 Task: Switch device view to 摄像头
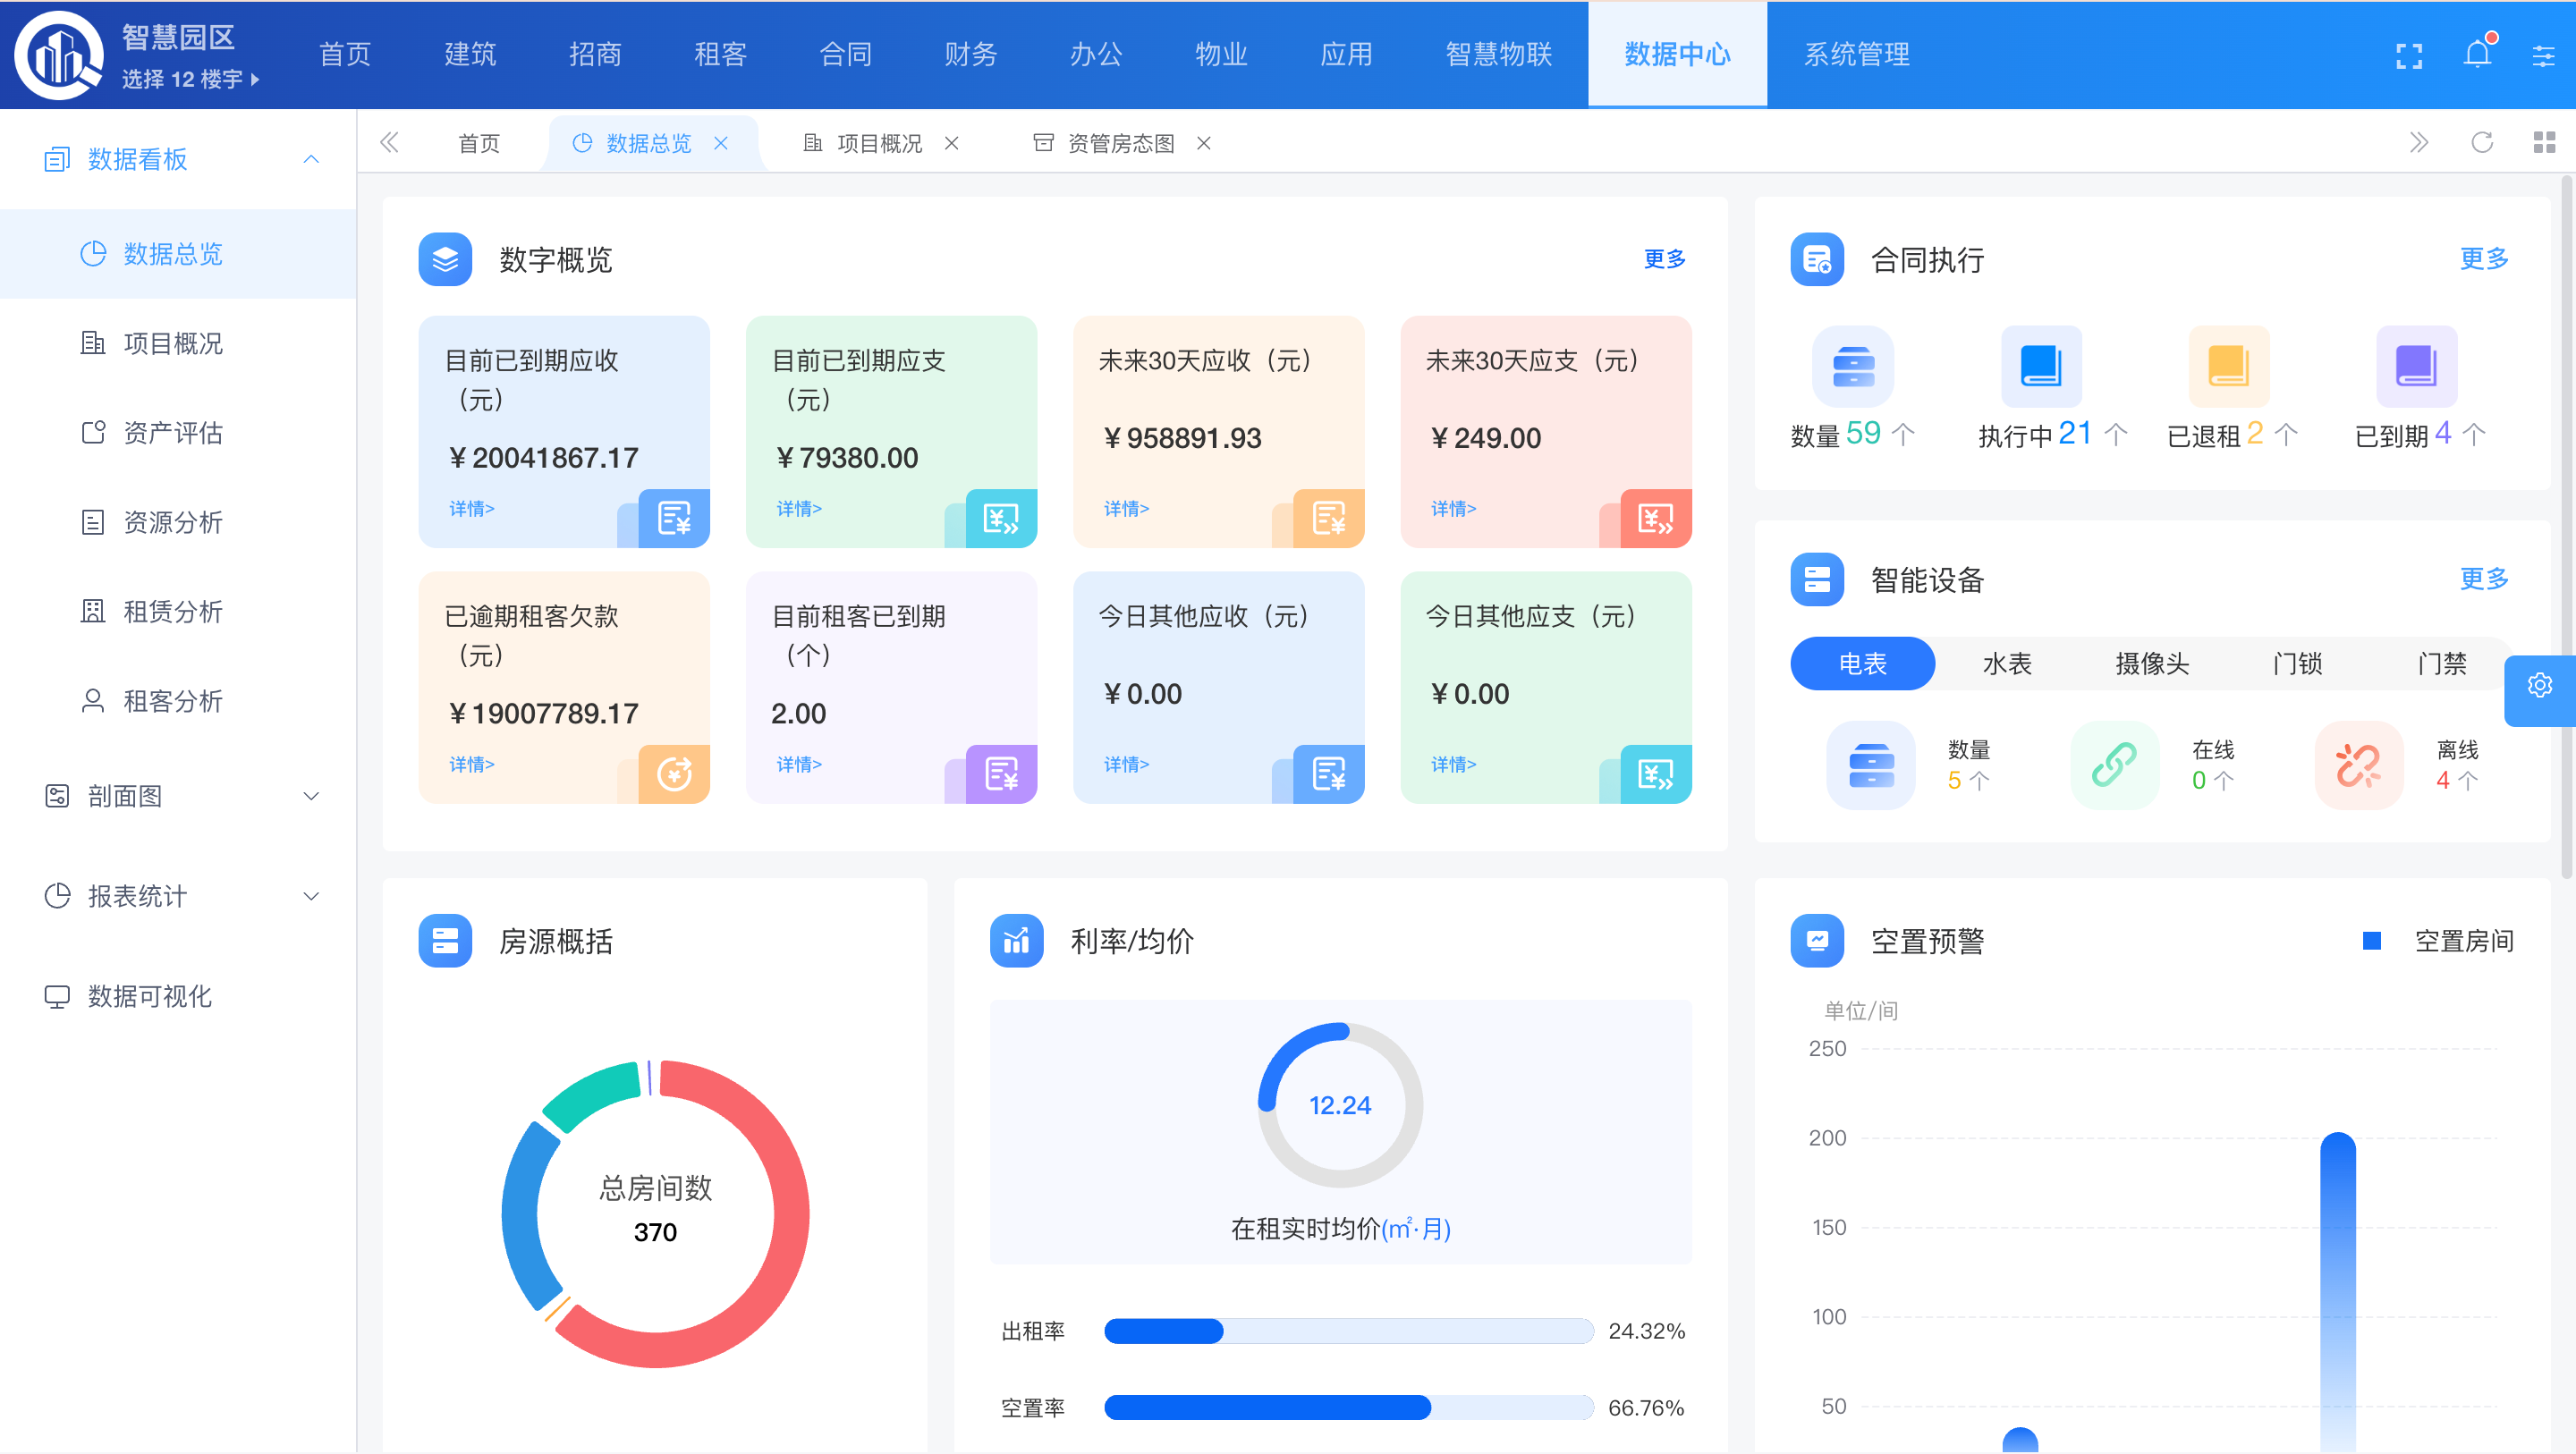tap(2152, 663)
